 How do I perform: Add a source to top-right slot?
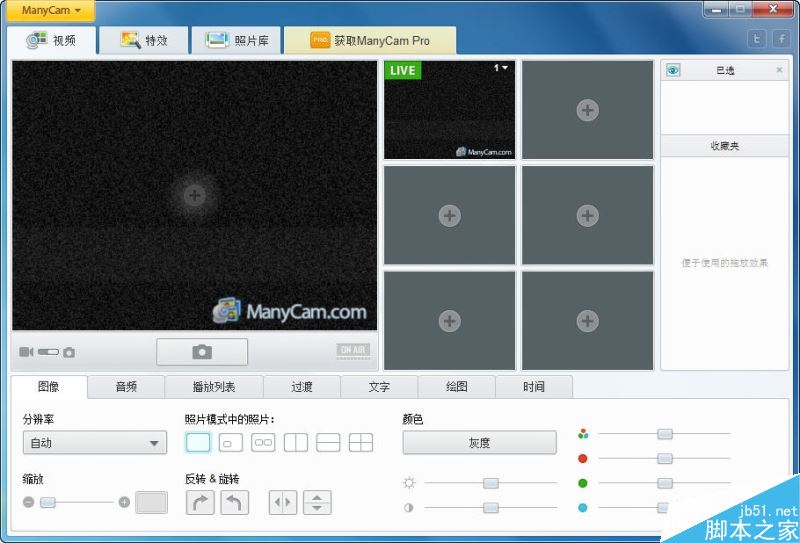(587, 110)
